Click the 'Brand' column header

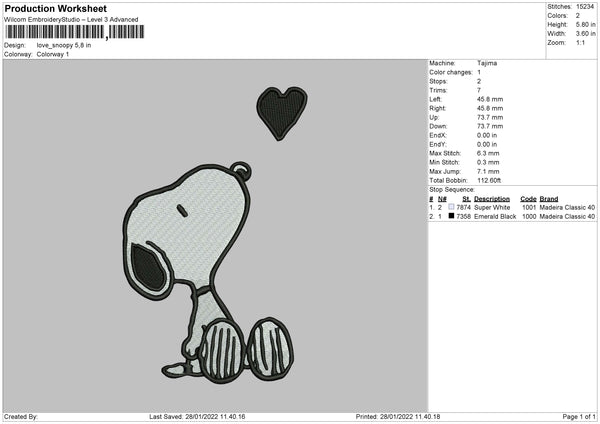tap(549, 199)
